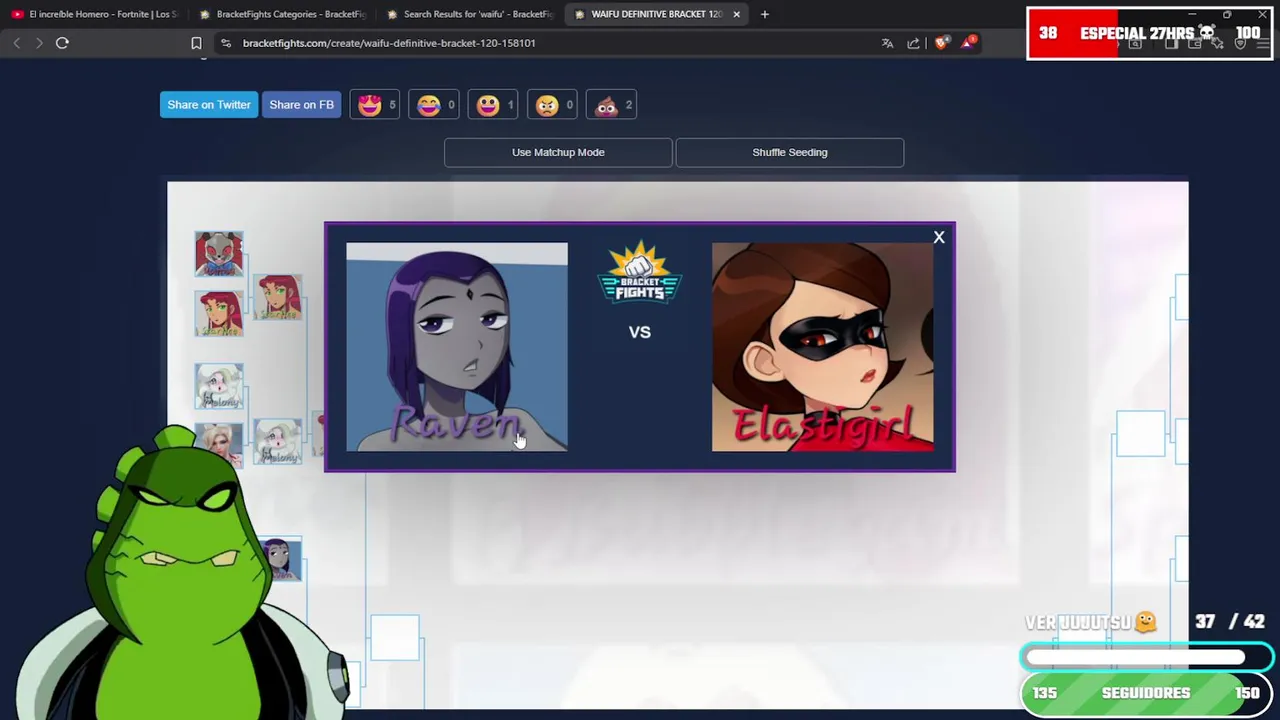React with angry emoji
Viewport: 1280px width, 720px height.
point(552,105)
